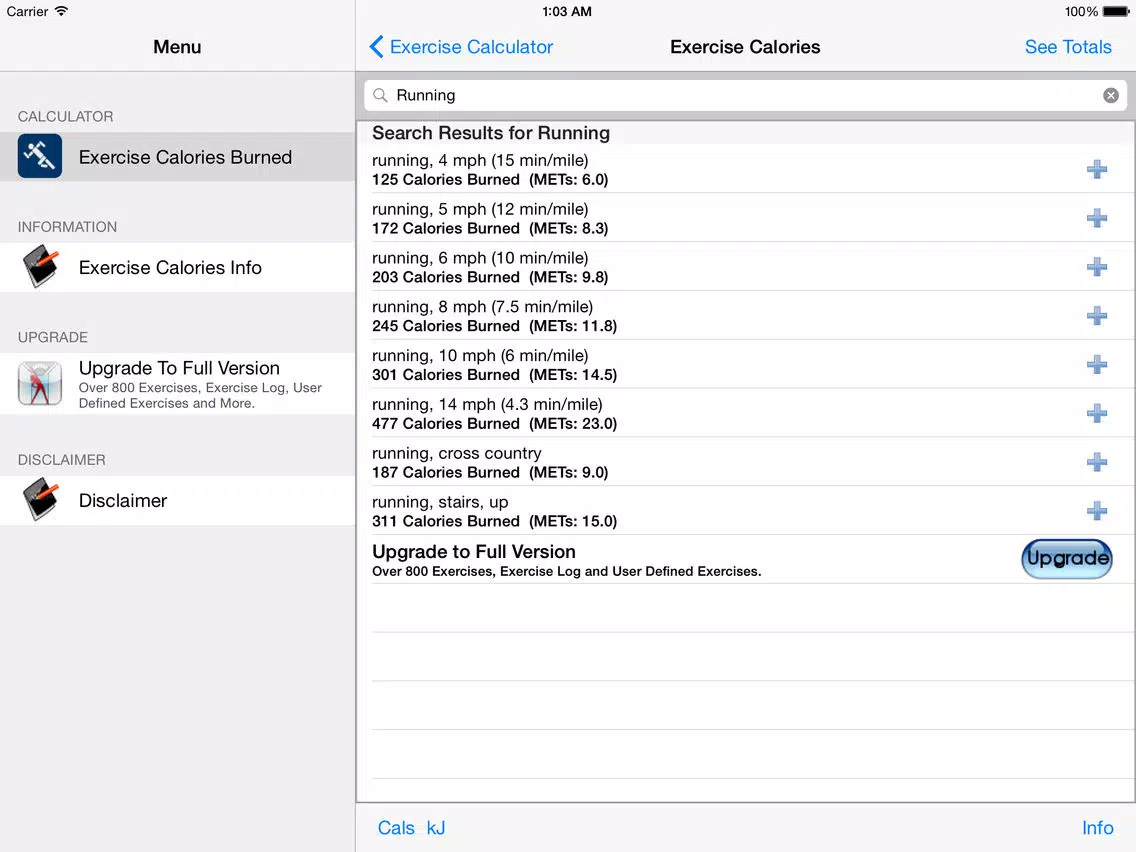Image resolution: width=1136 pixels, height=852 pixels.
Task: Open the Info button in bottom bar
Action: 1097,828
